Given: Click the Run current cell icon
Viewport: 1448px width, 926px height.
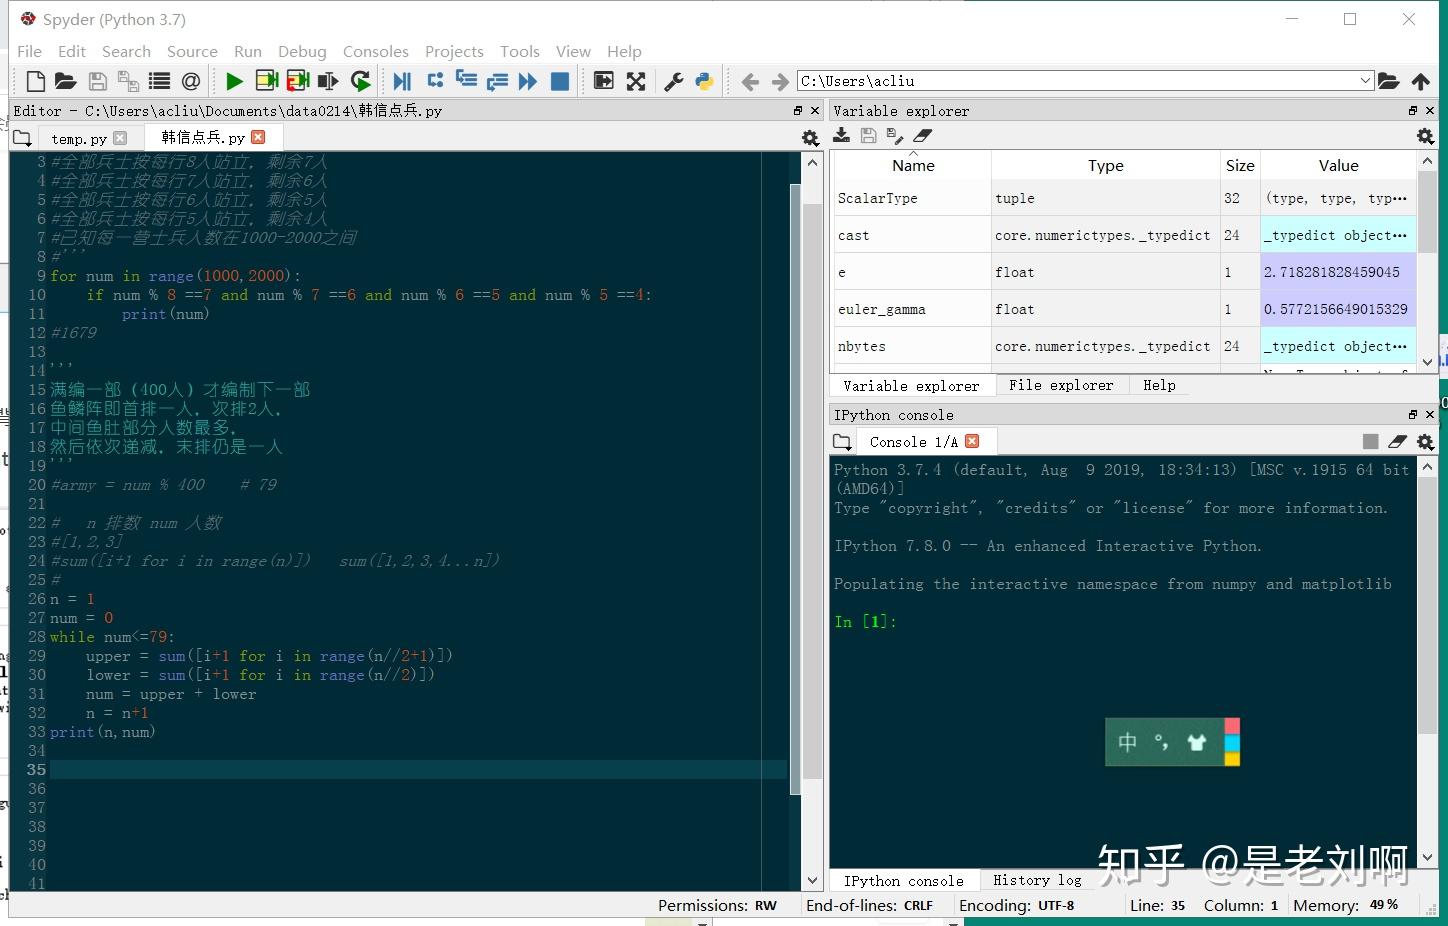Looking at the screenshot, I should (266, 81).
